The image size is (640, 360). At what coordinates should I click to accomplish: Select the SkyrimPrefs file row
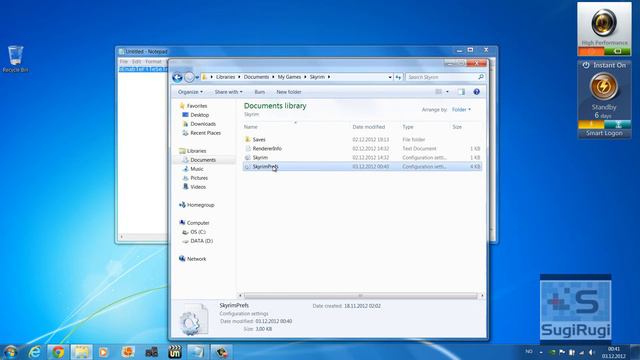pos(362,167)
